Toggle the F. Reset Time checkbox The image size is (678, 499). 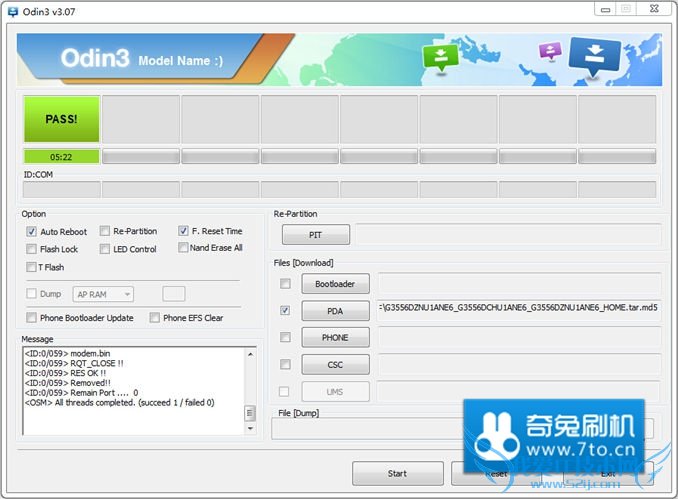pyautogui.click(x=183, y=230)
